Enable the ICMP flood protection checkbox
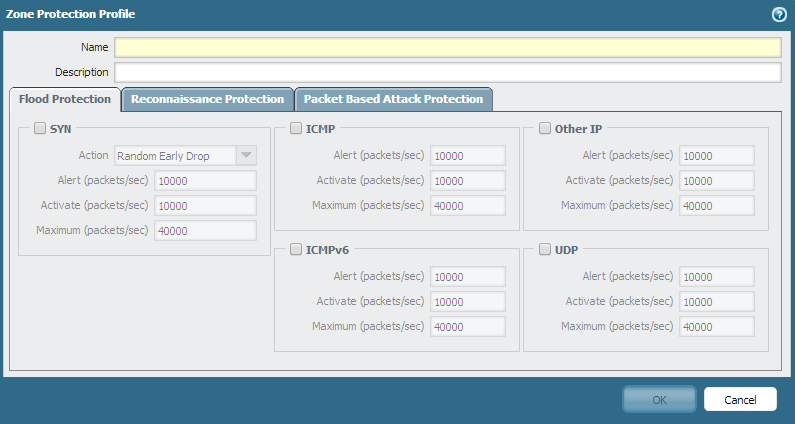This screenshot has width=795, height=424. pyautogui.click(x=296, y=128)
